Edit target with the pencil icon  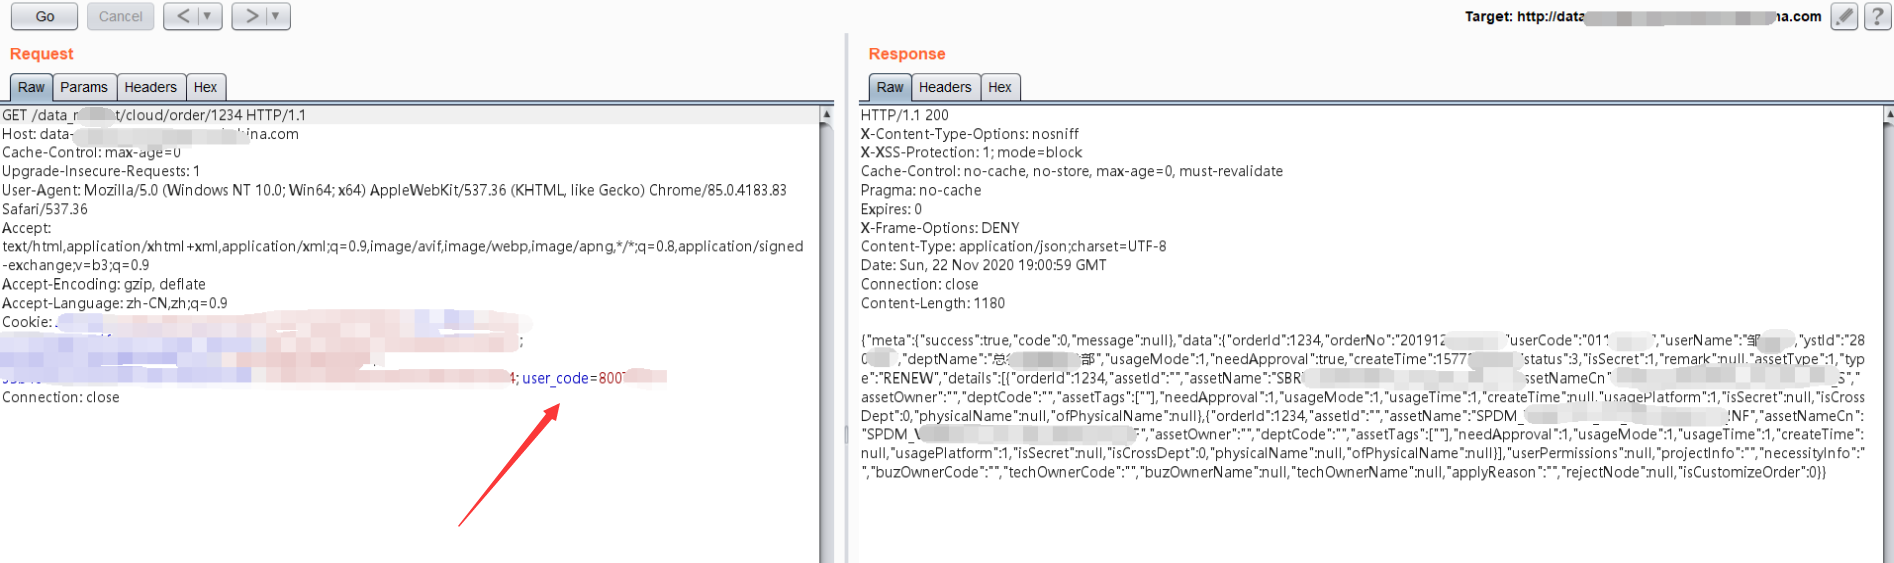click(1844, 16)
